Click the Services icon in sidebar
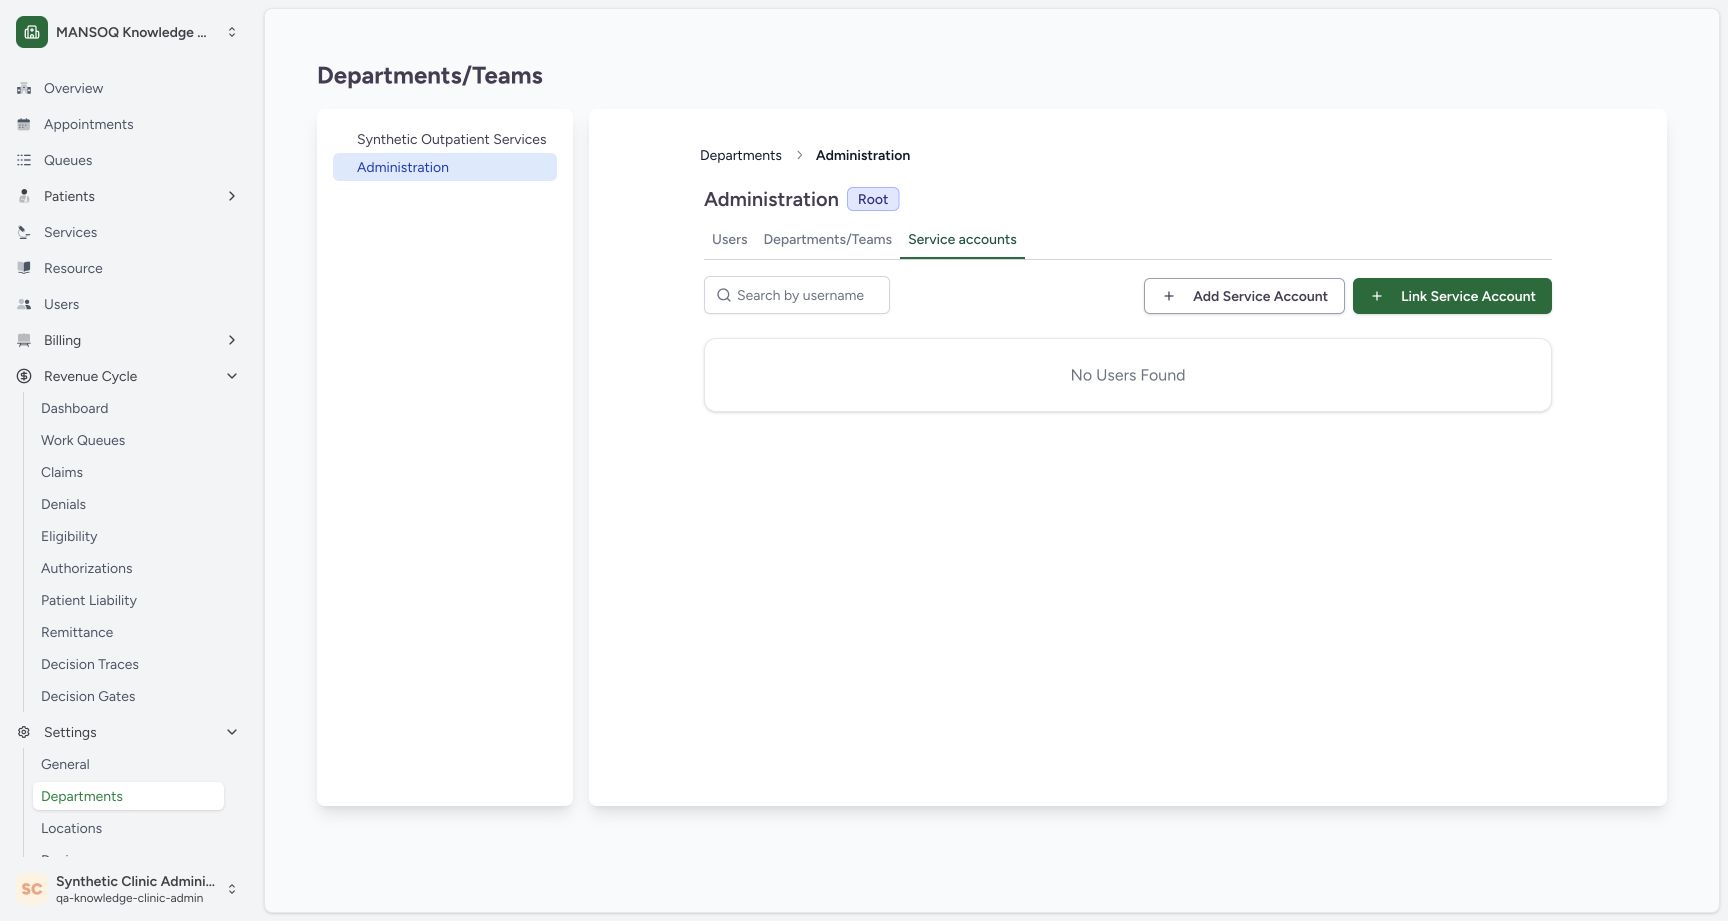Viewport: 1728px width, 921px height. pos(24,232)
